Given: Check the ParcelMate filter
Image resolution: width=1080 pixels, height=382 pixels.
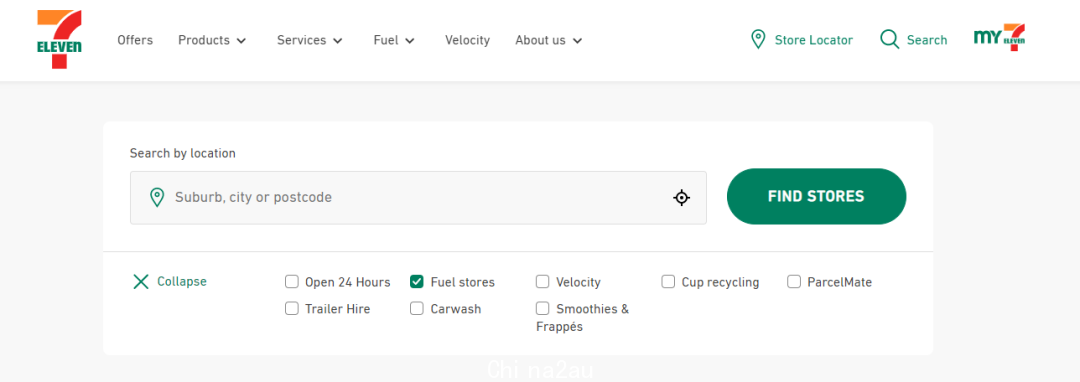Looking at the screenshot, I should click(x=794, y=282).
